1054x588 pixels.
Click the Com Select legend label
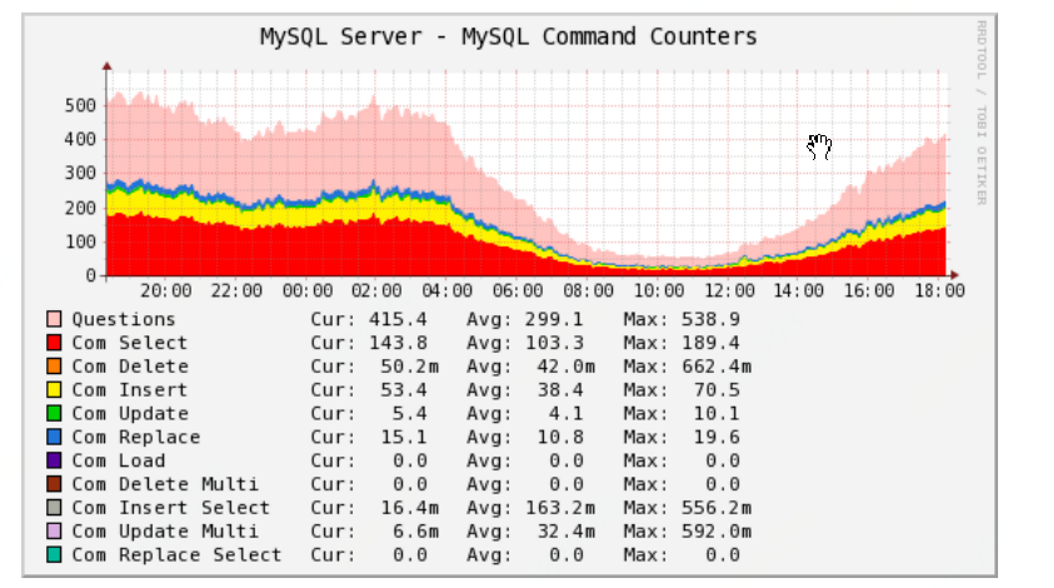pos(130,343)
